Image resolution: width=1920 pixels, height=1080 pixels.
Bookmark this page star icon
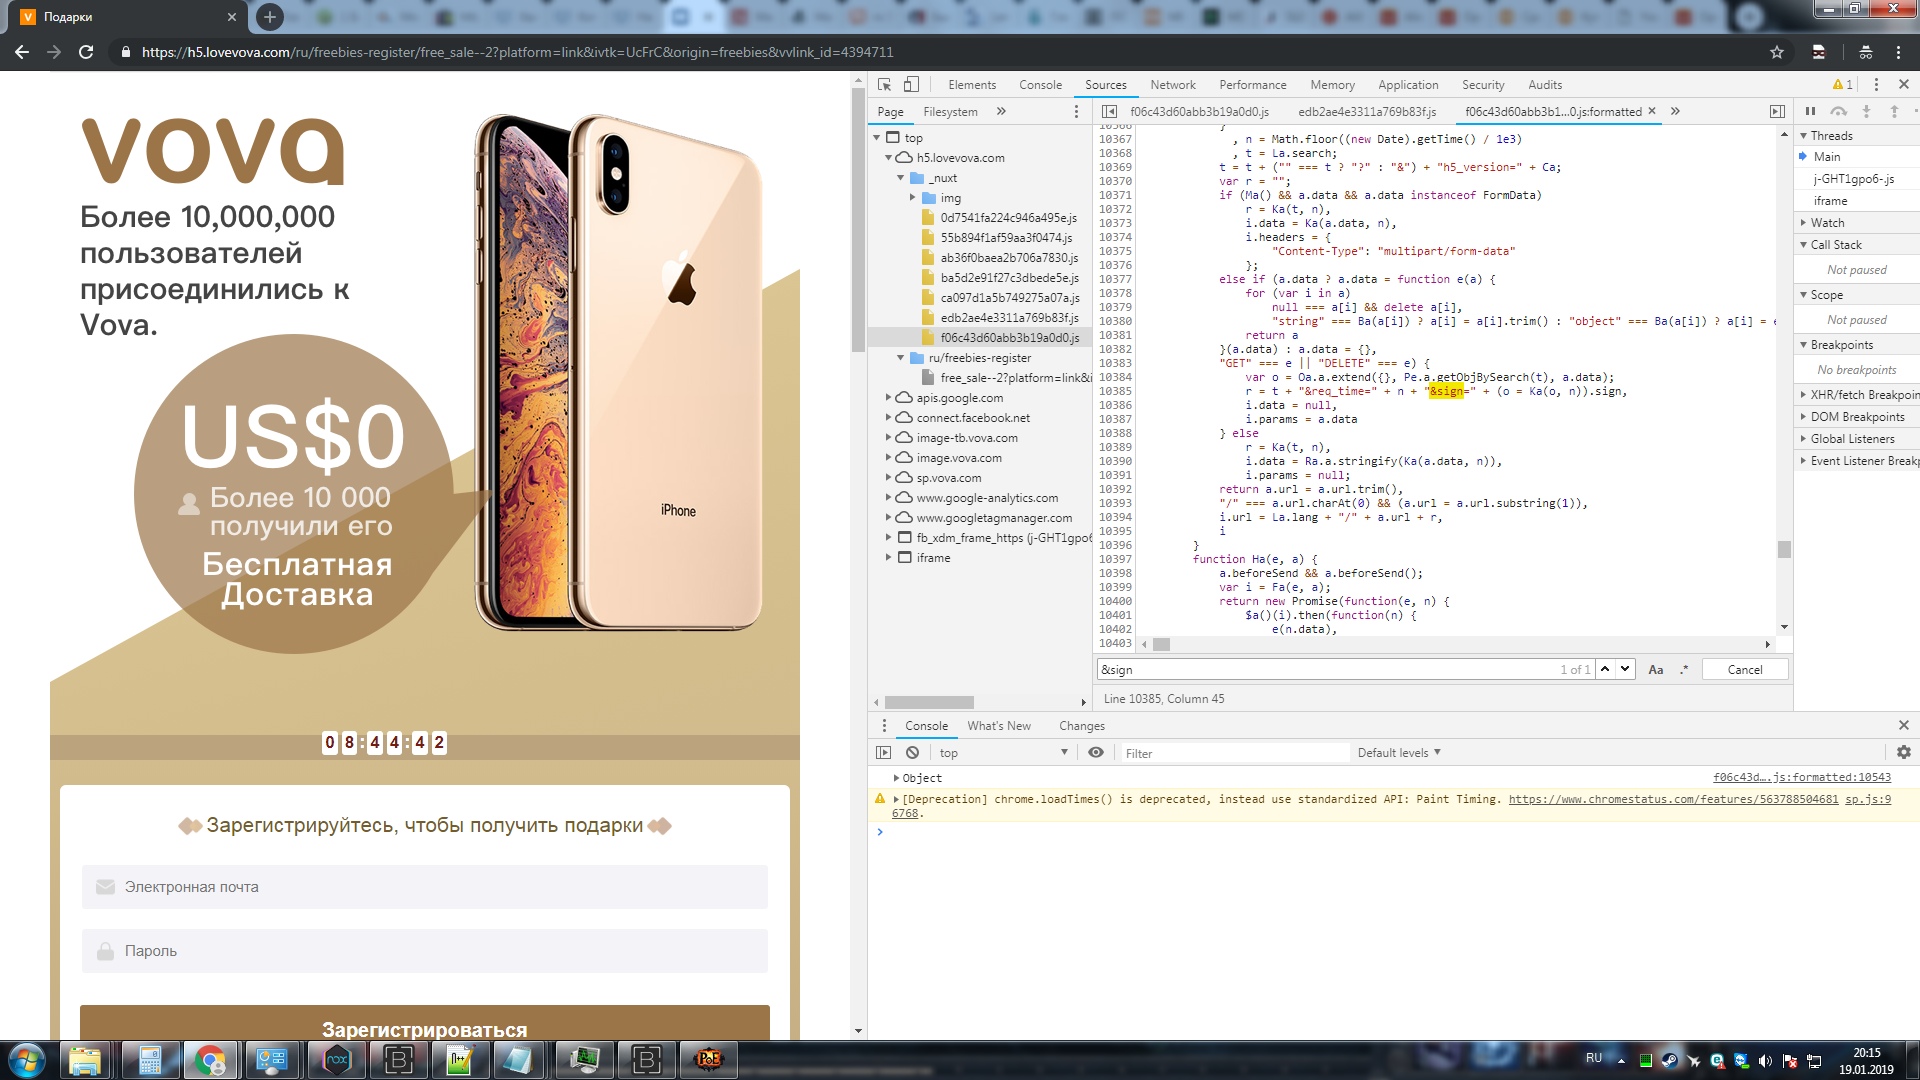tap(1777, 52)
